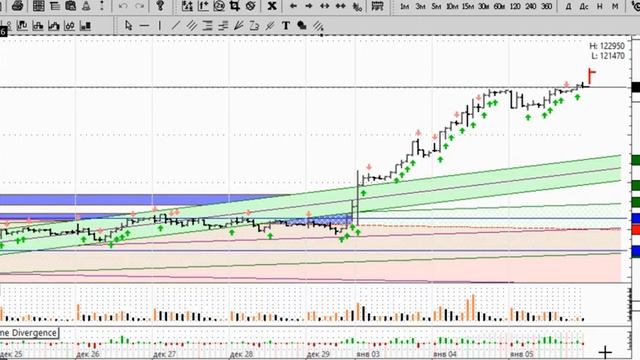The height and width of the screenshot is (360, 640).
Task: Switch chart to 60m timeframe
Action: pyautogui.click(x=499, y=7)
